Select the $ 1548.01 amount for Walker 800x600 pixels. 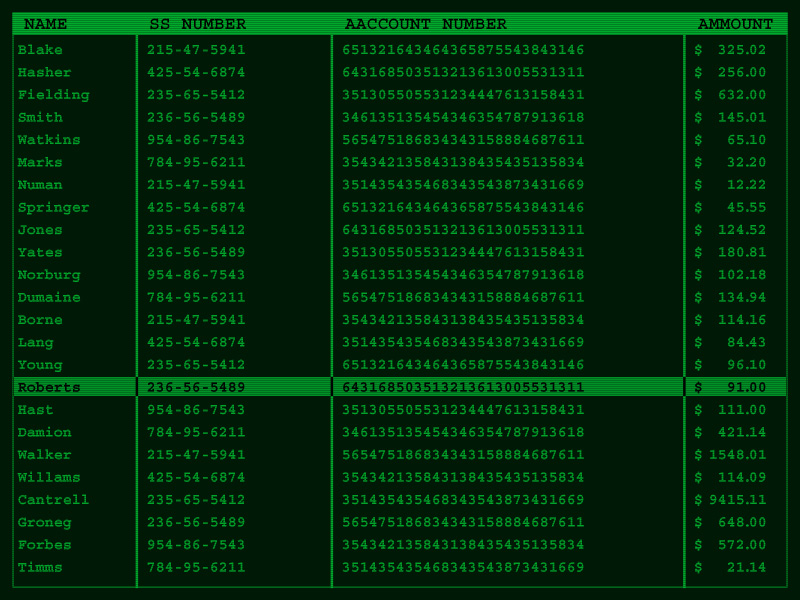[731, 455]
